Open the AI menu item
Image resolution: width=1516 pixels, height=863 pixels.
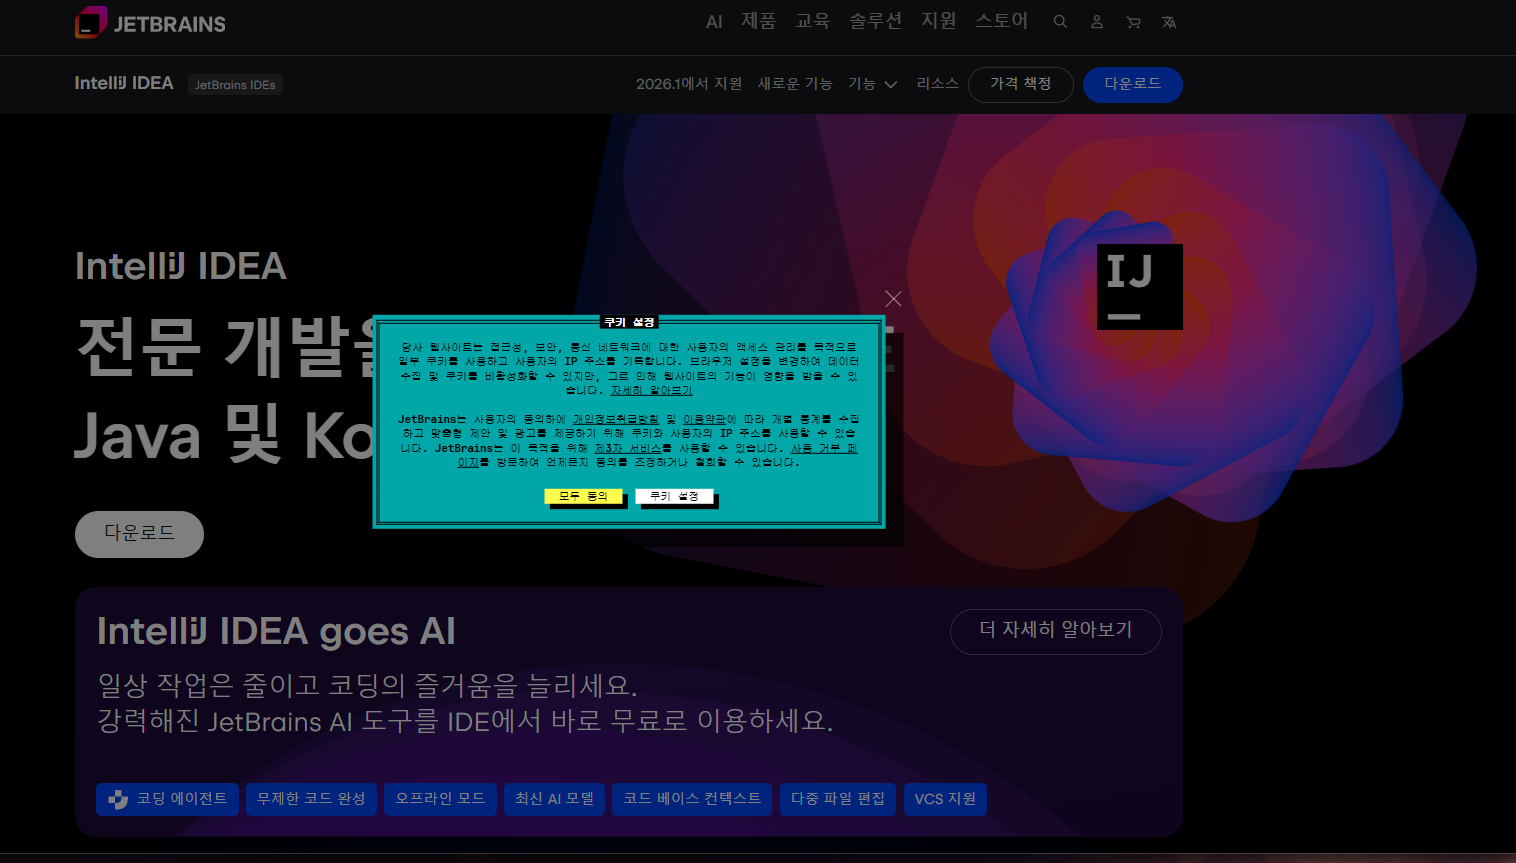(x=714, y=21)
